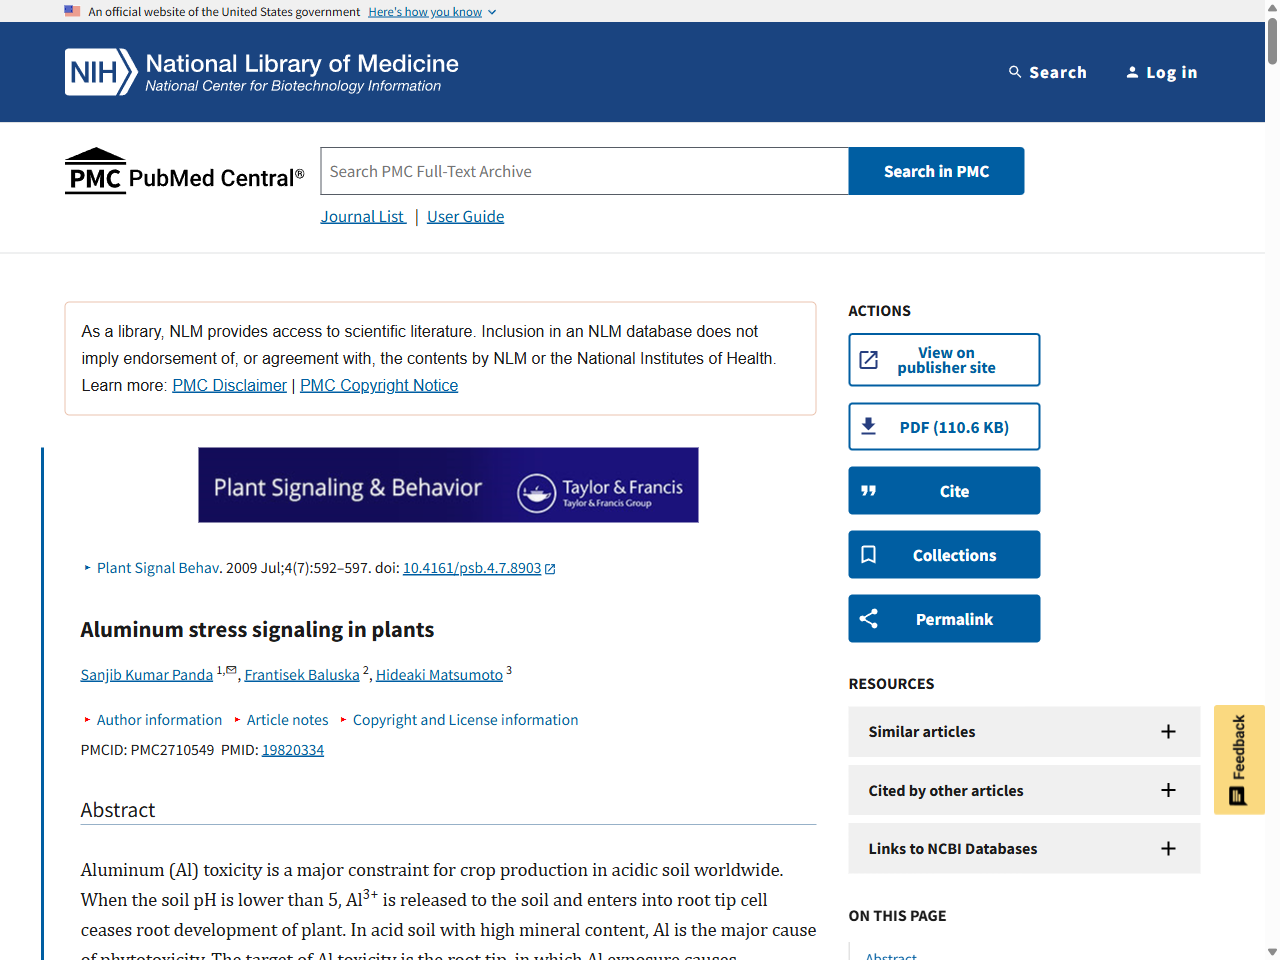Click the PDF download arrow icon
The image size is (1280, 960).
pyautogui.click(x=869, y=427)
